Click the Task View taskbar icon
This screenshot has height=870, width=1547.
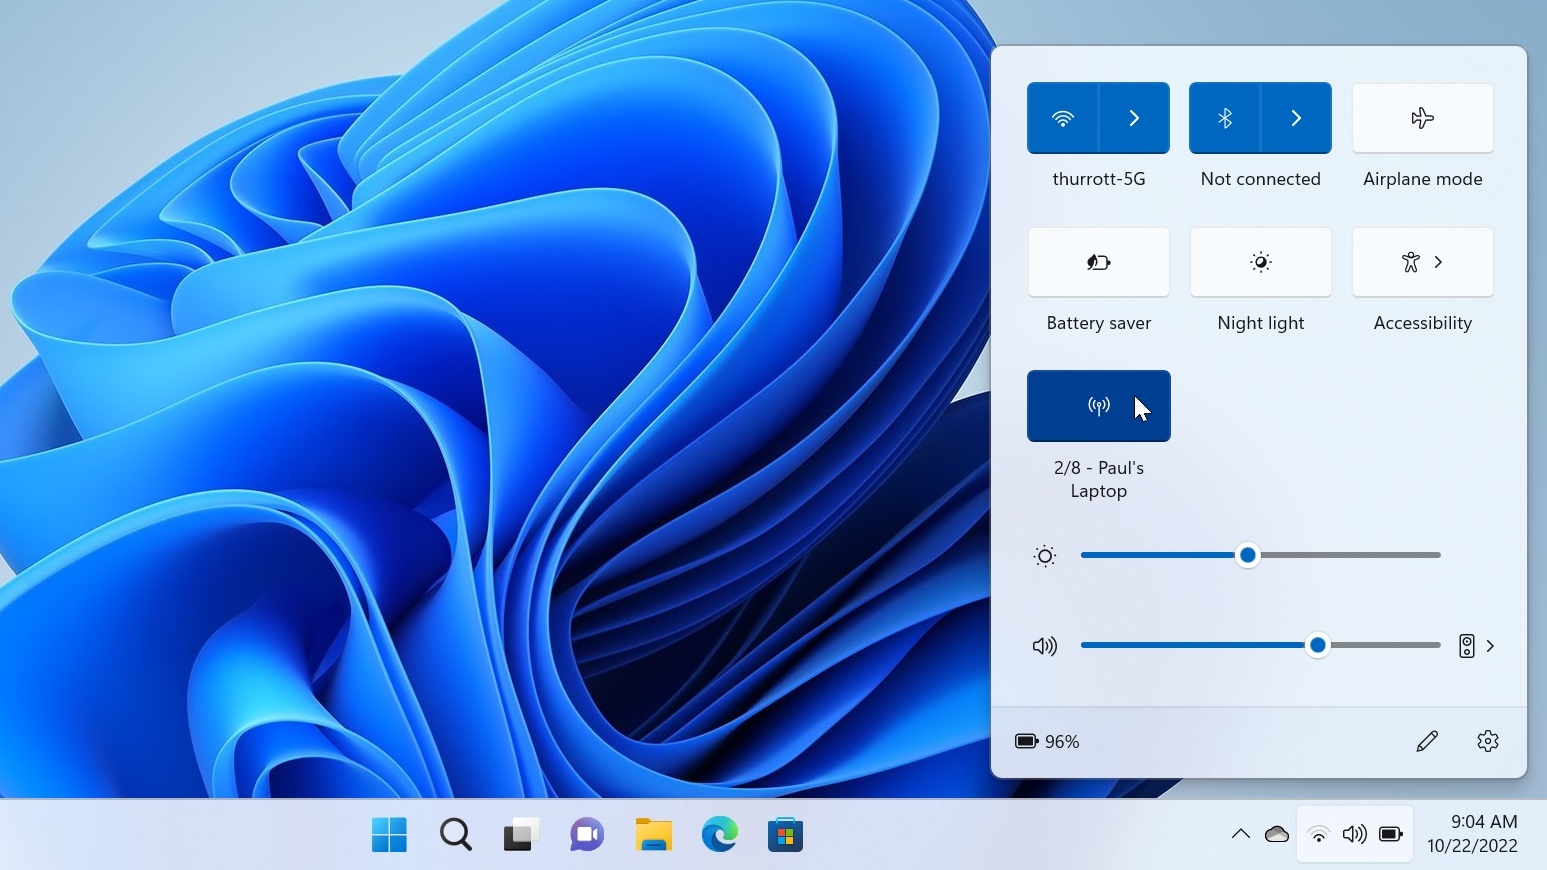521,834
